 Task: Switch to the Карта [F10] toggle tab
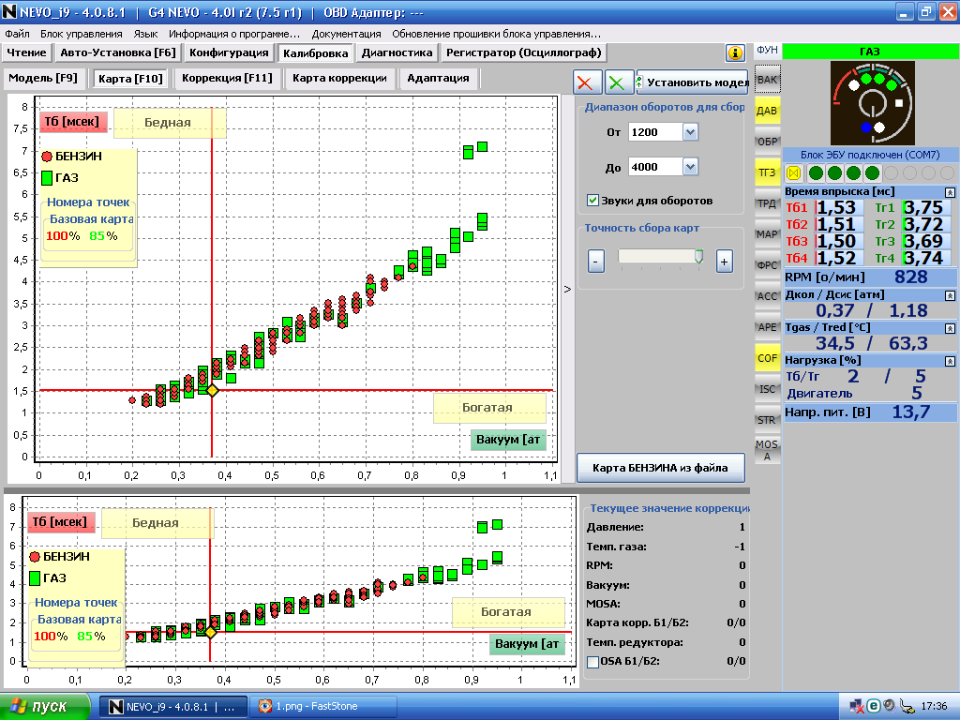(130, 78)
